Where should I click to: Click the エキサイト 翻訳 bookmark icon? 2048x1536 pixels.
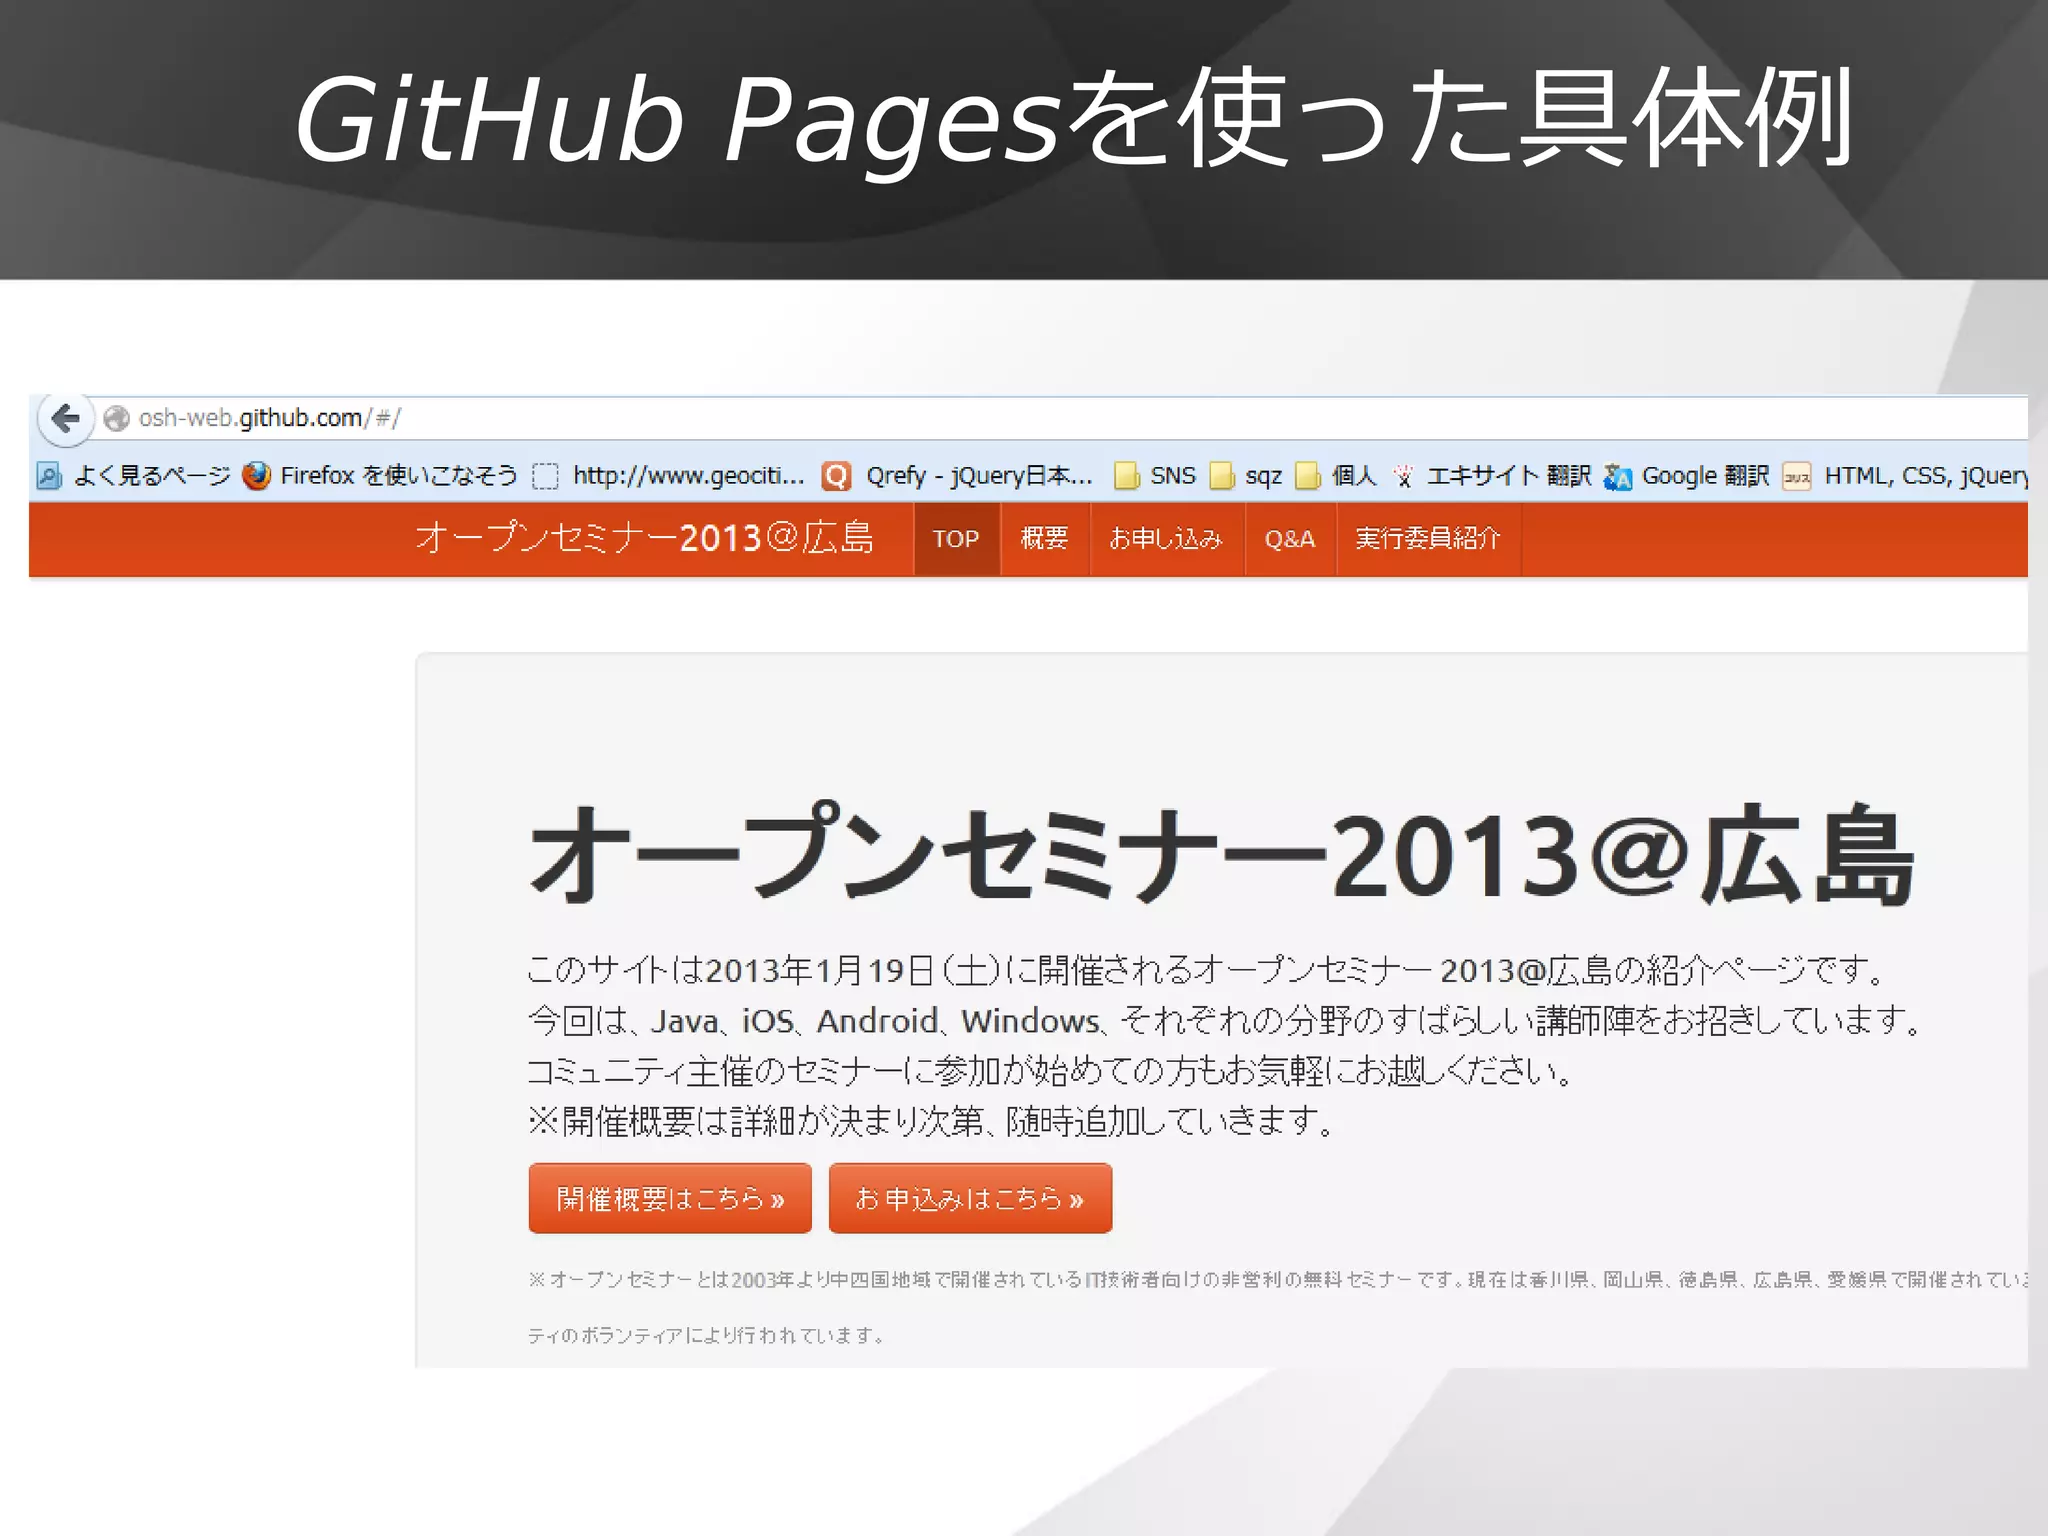point(1404,476)
